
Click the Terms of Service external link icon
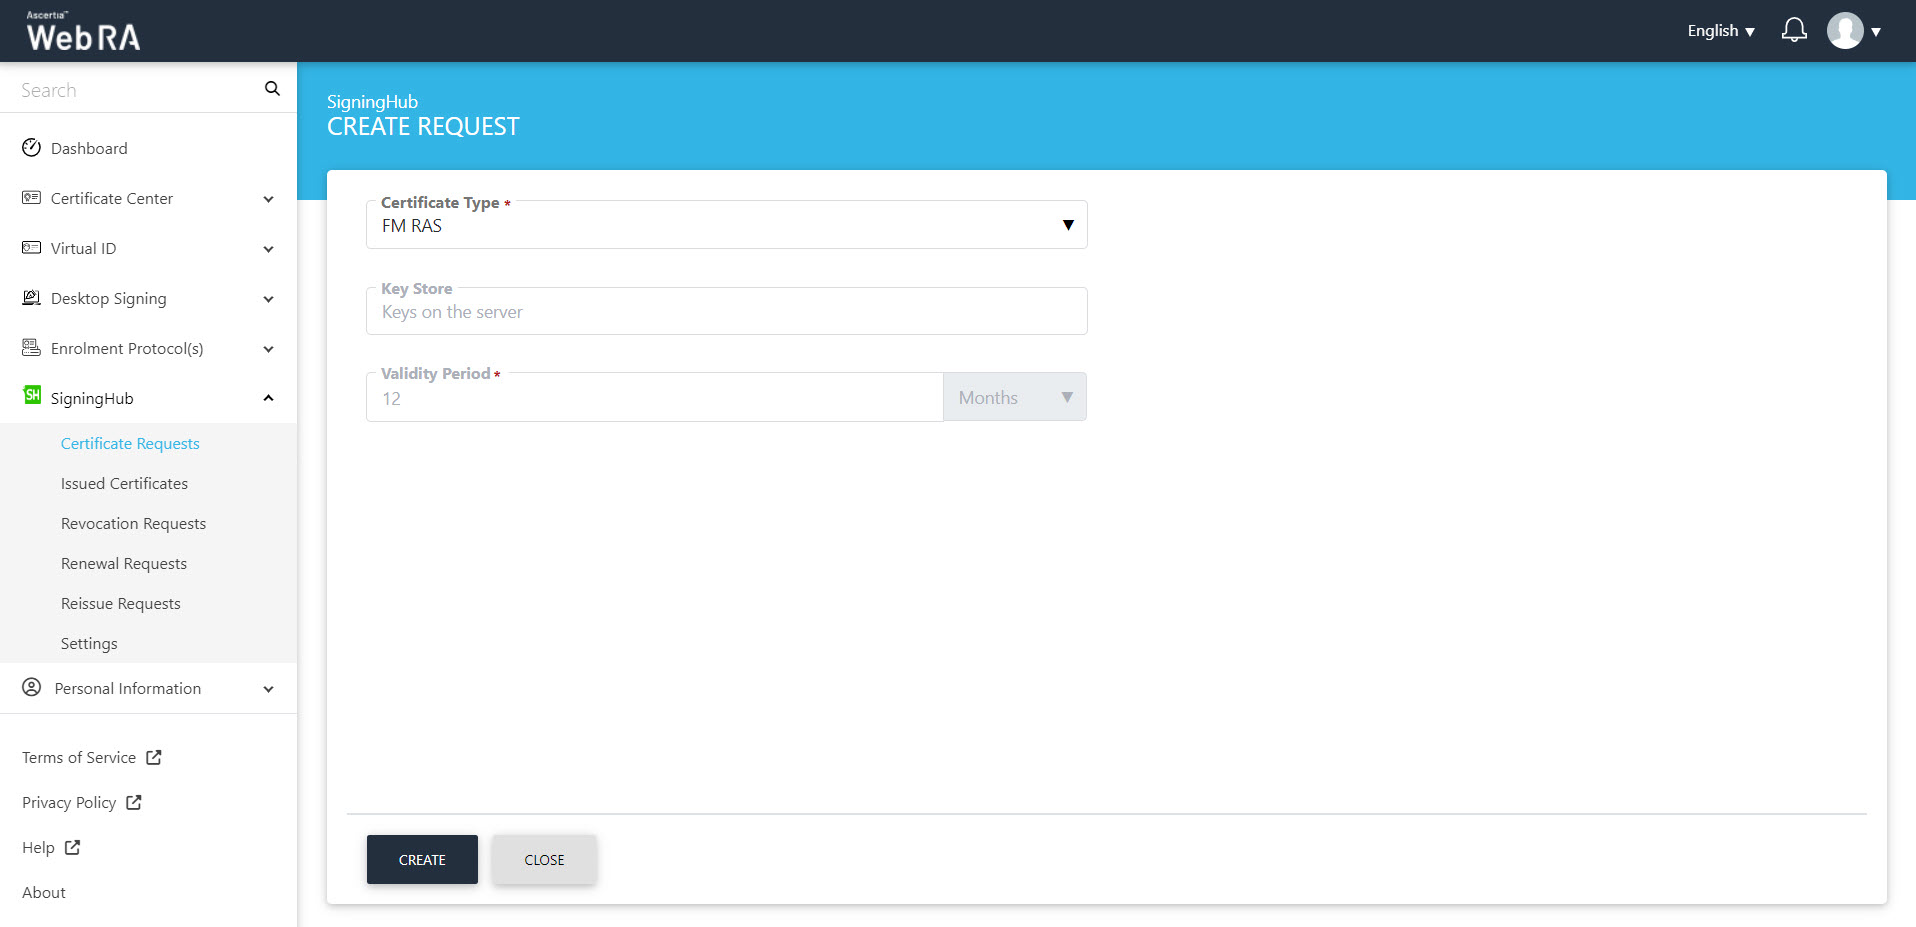(x=154, y=758)
